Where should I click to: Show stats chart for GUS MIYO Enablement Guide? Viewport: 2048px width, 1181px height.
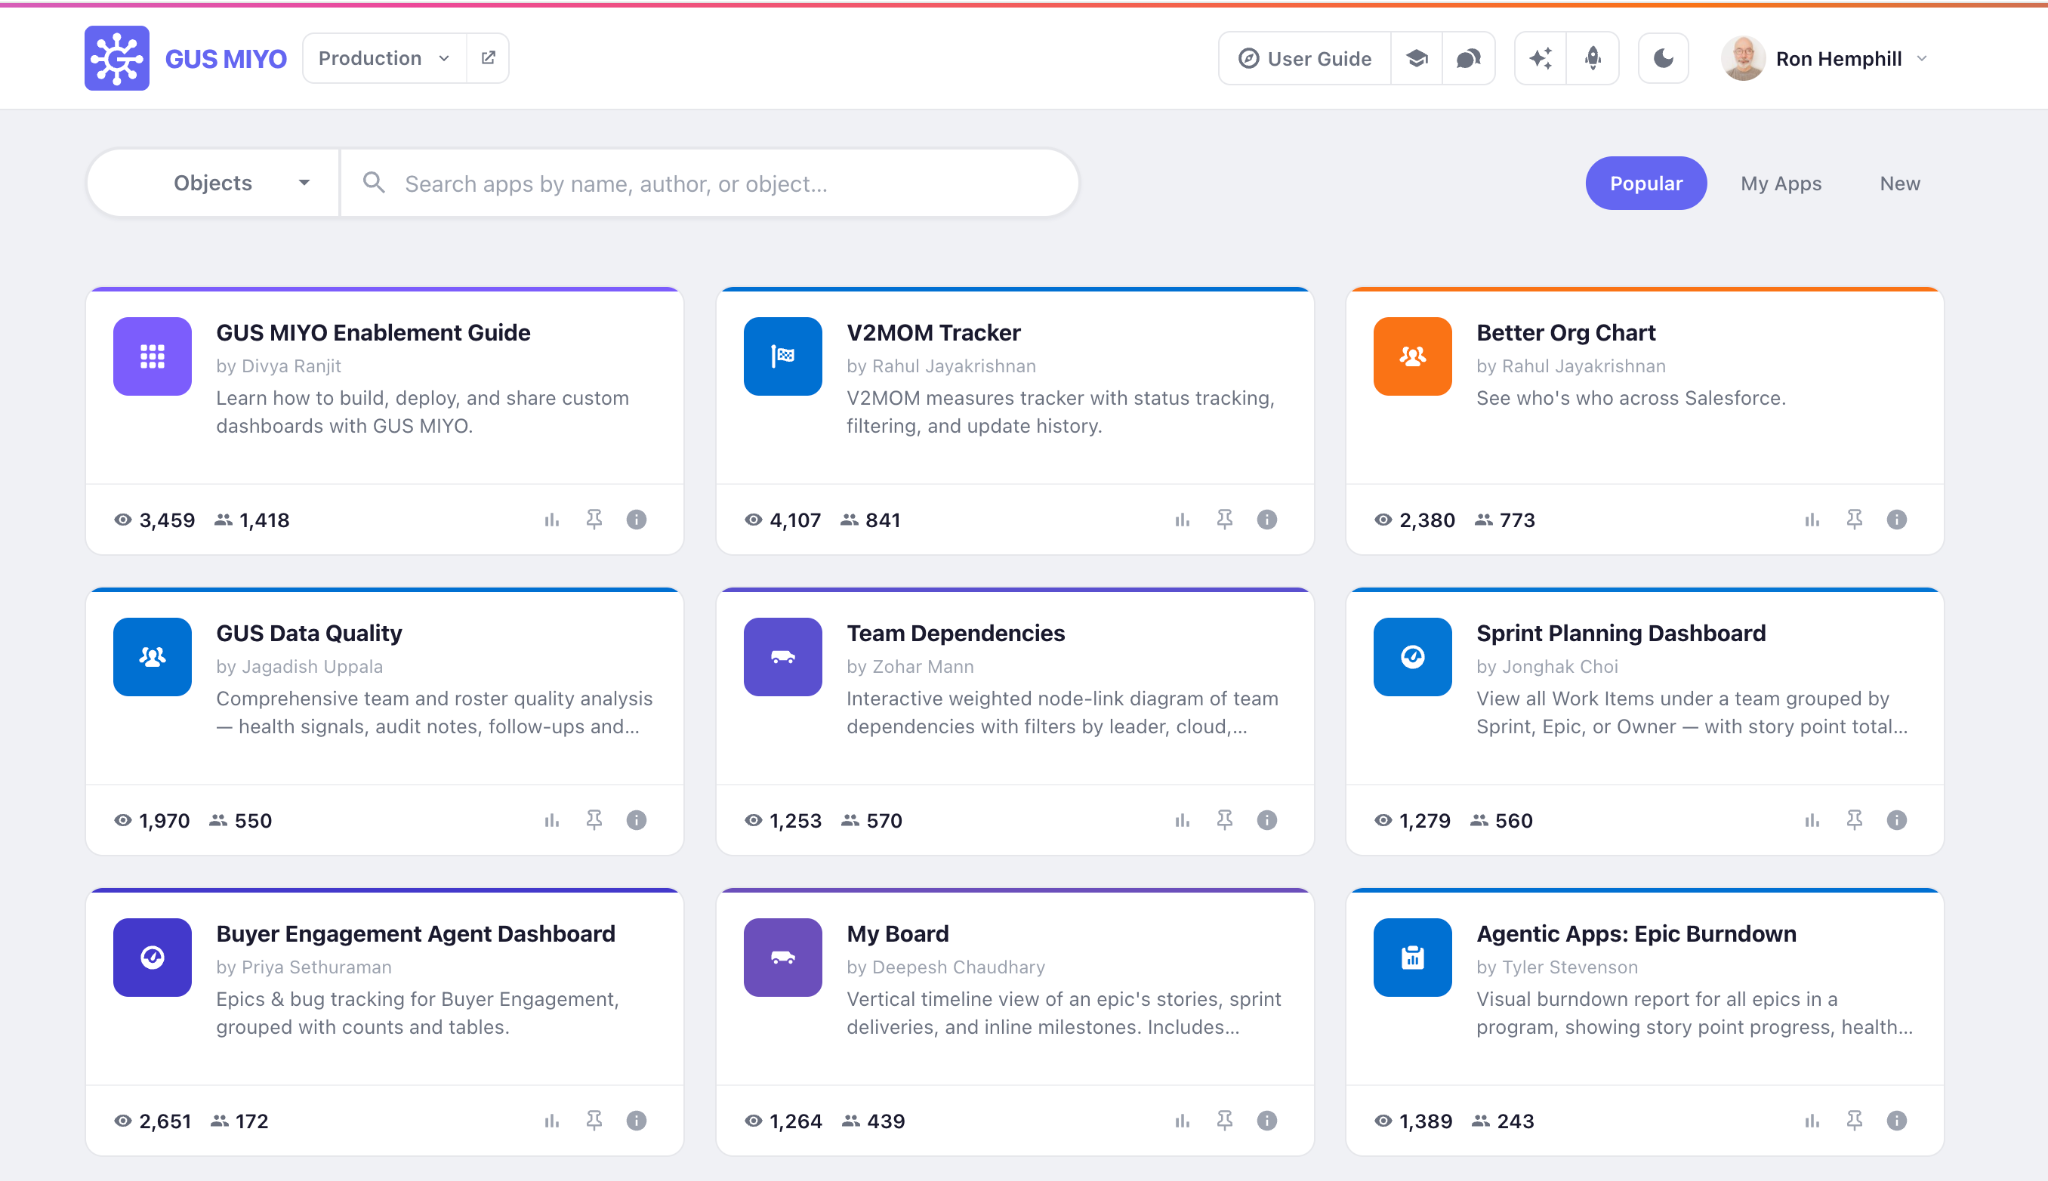click(552, 519)
